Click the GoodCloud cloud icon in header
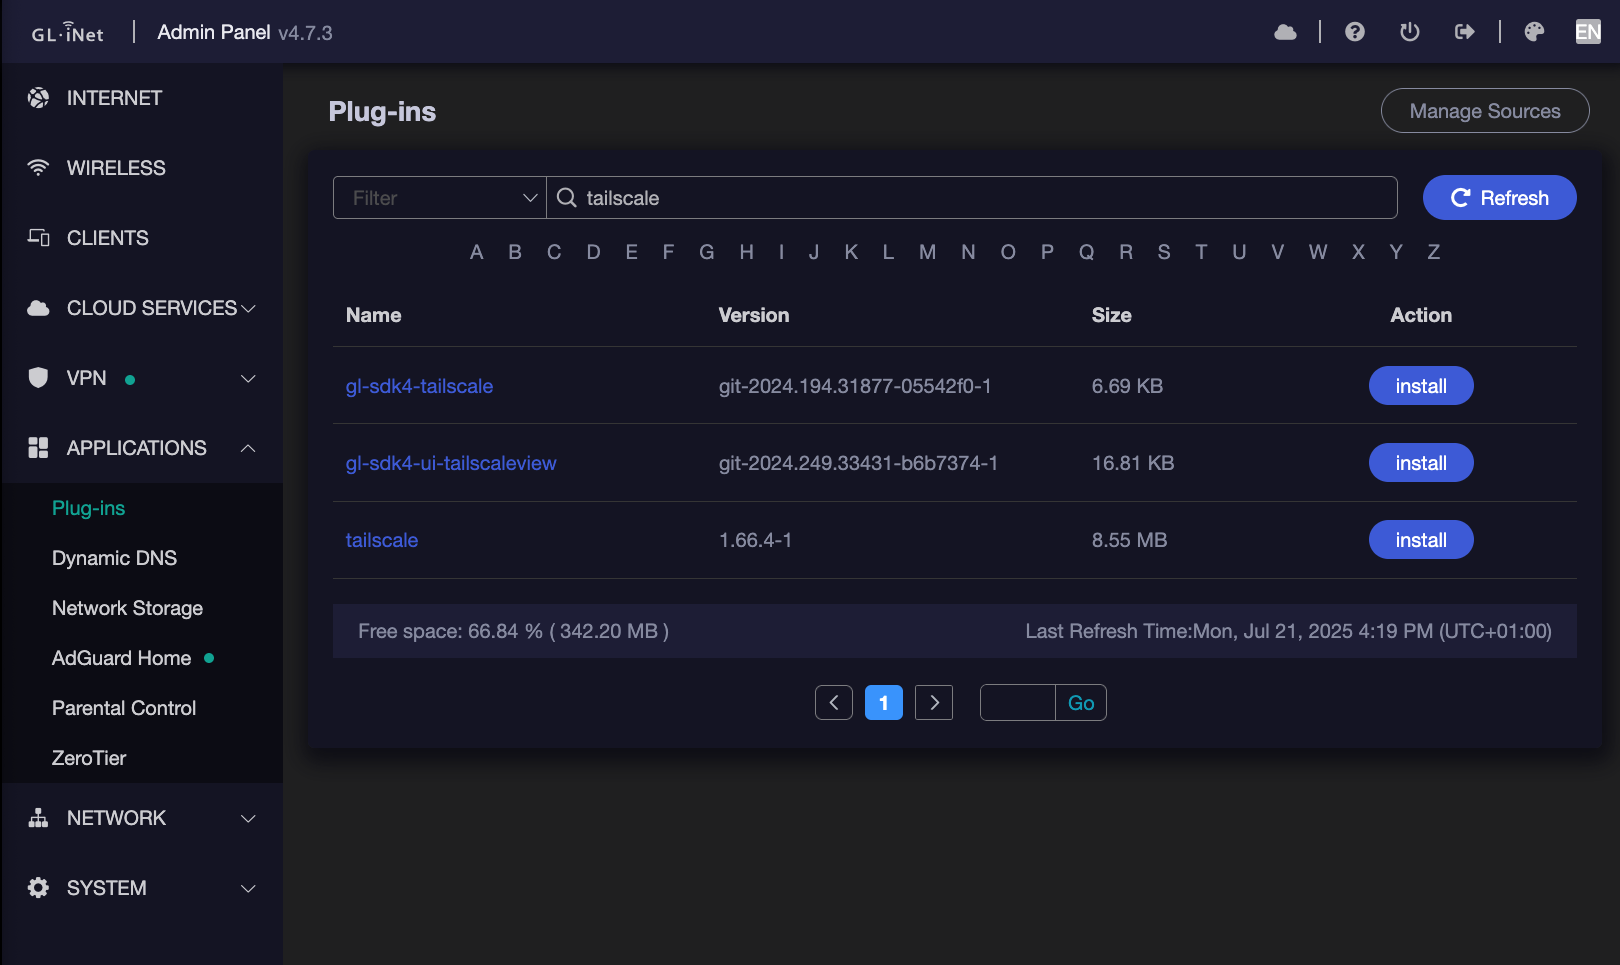The image size is (1620, 965). 1285,32
